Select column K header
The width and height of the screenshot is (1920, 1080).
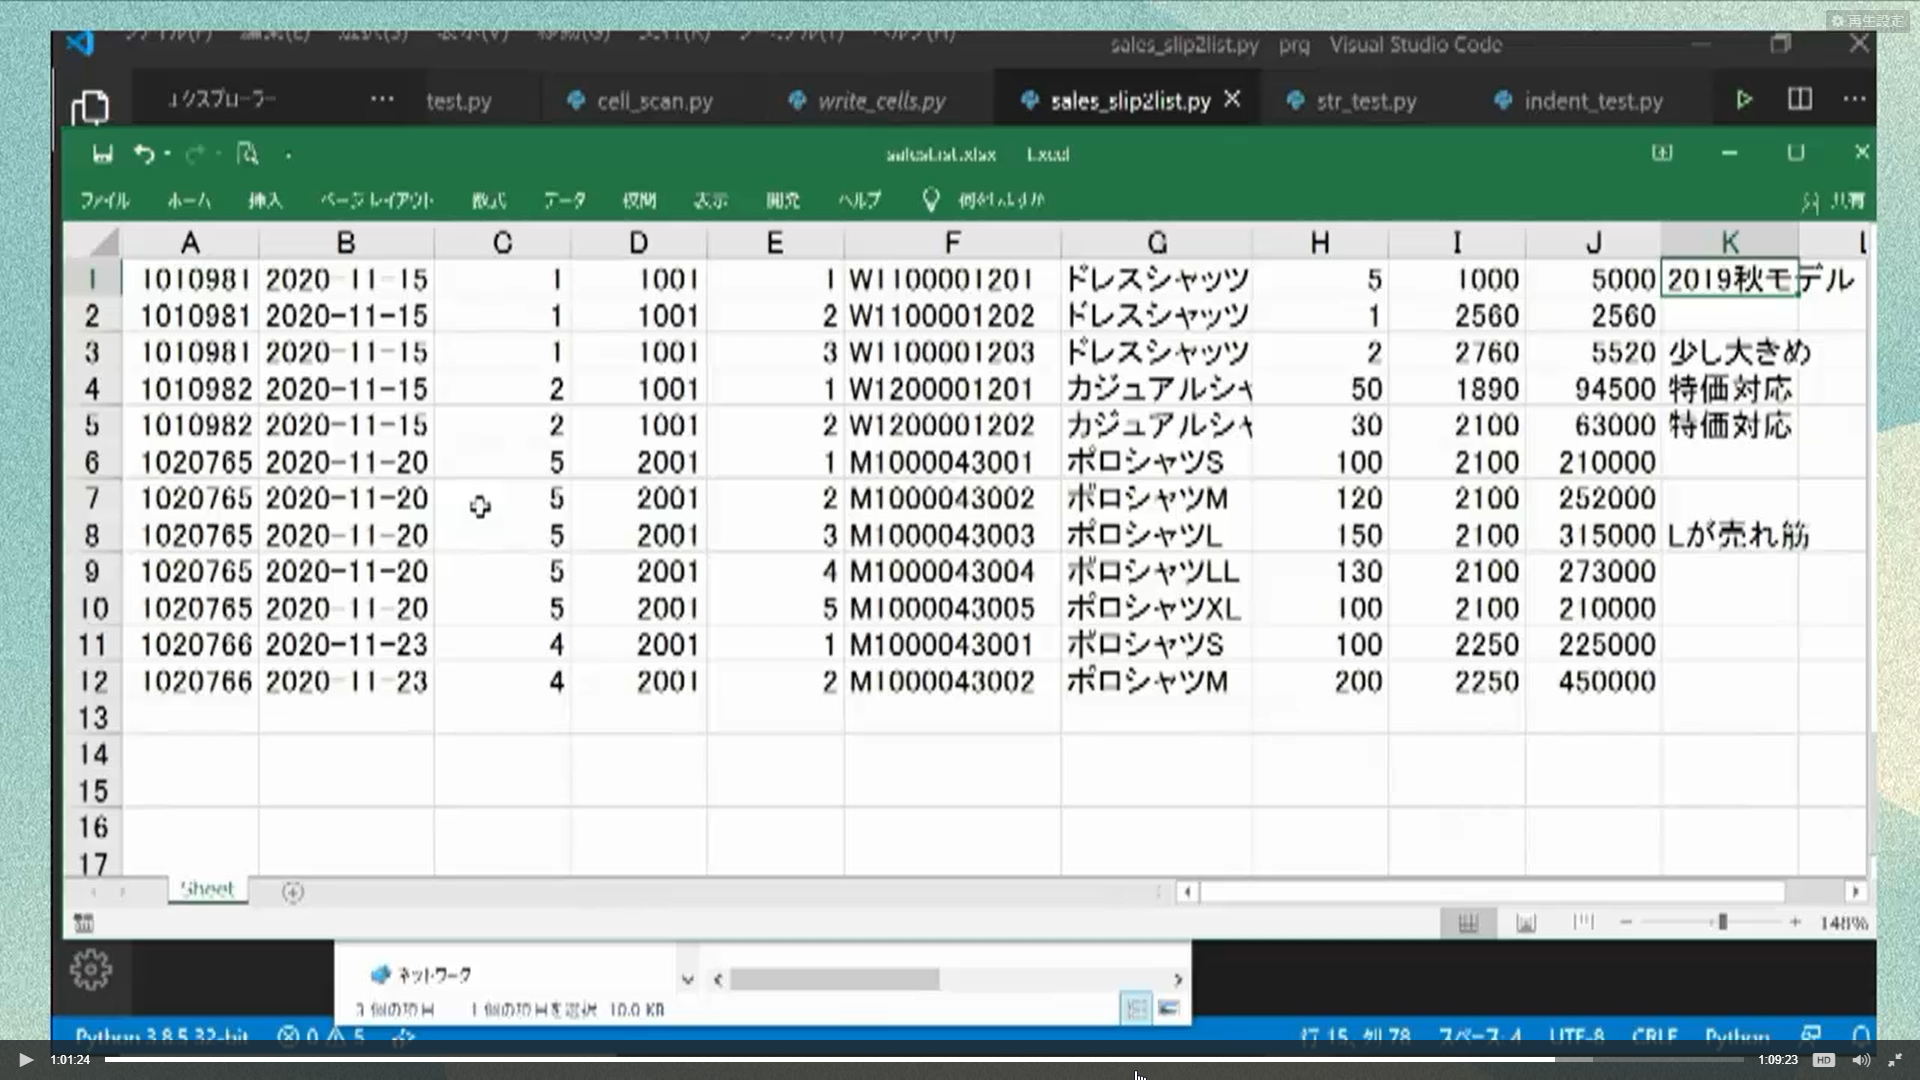click(1730, 242)
